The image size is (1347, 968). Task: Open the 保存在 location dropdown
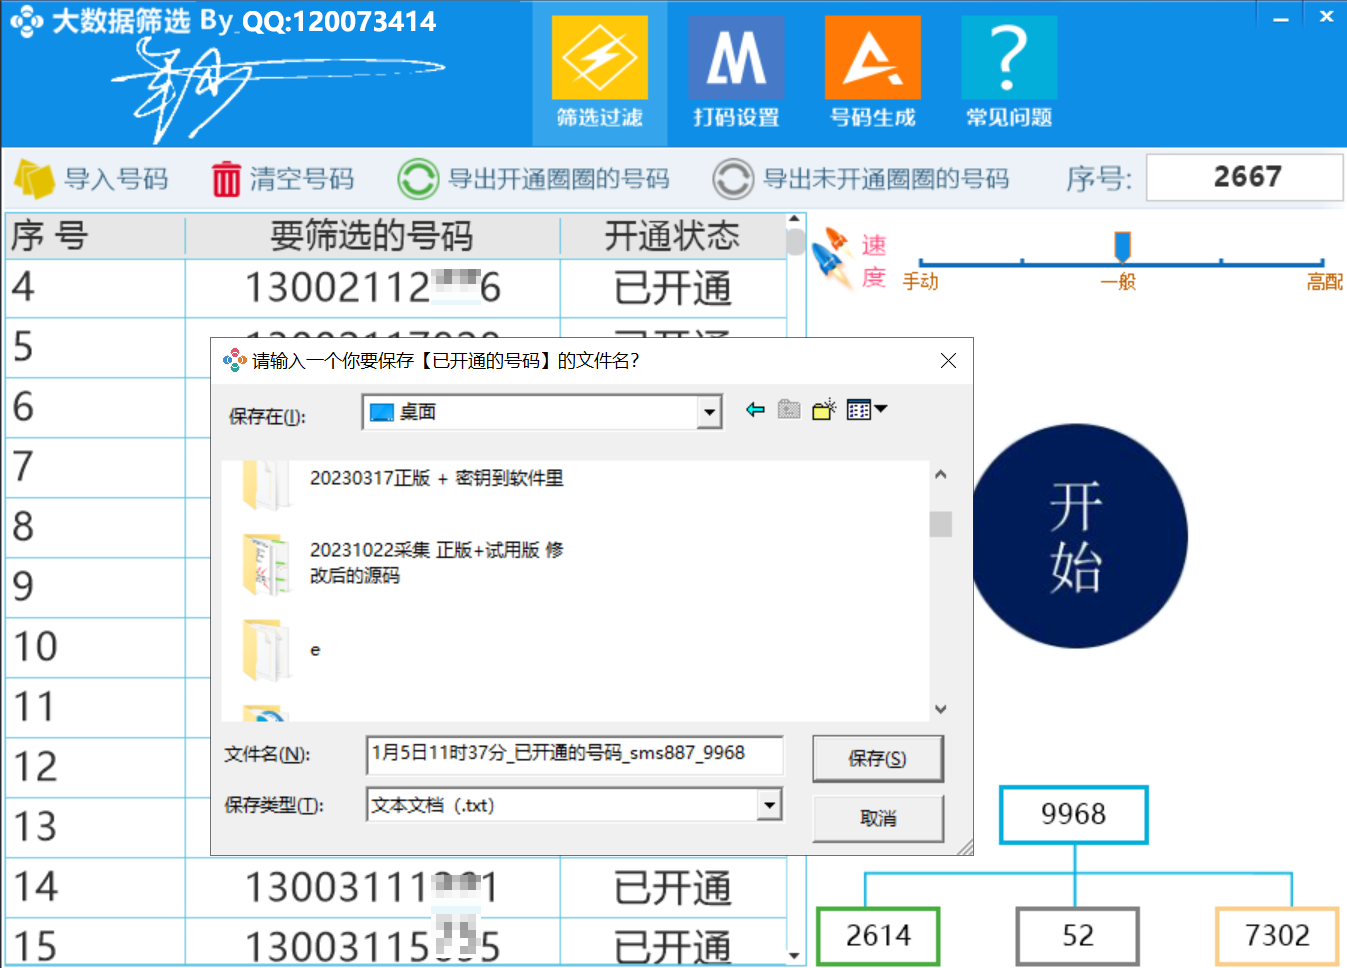(x=710, y=411)
